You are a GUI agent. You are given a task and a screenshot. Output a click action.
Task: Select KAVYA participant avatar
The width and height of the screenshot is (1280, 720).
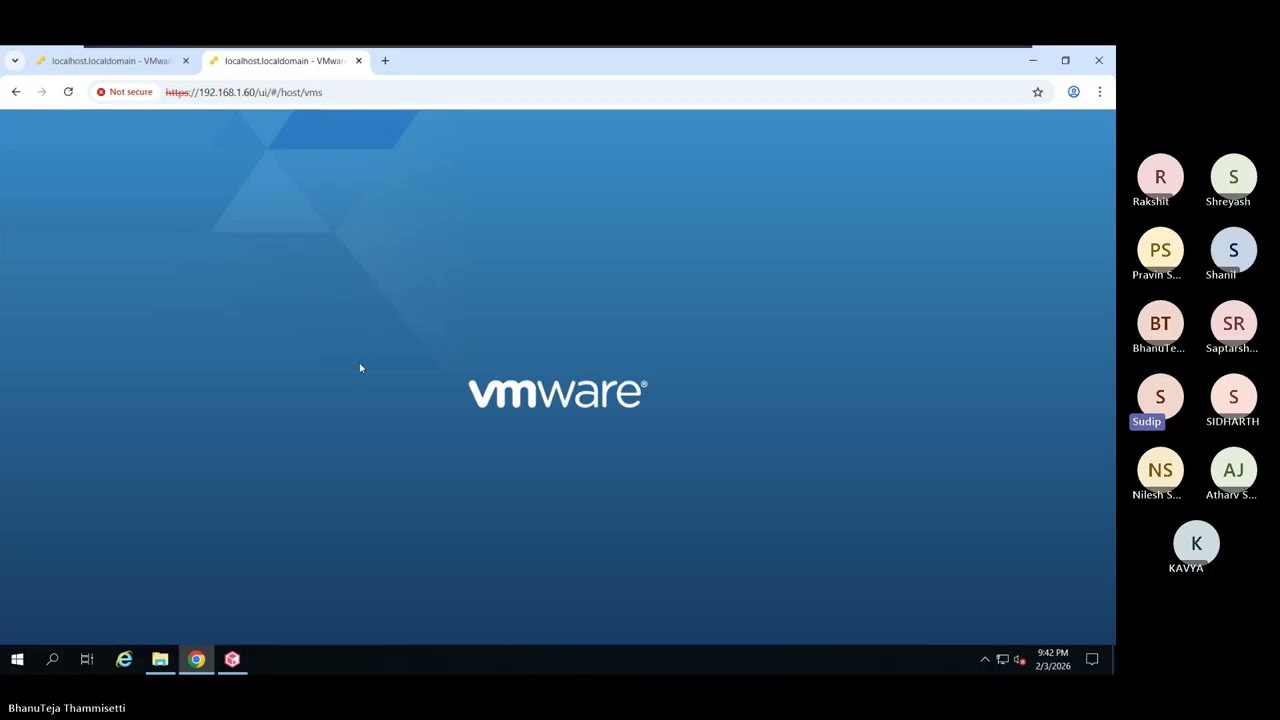pos(1196,543)
